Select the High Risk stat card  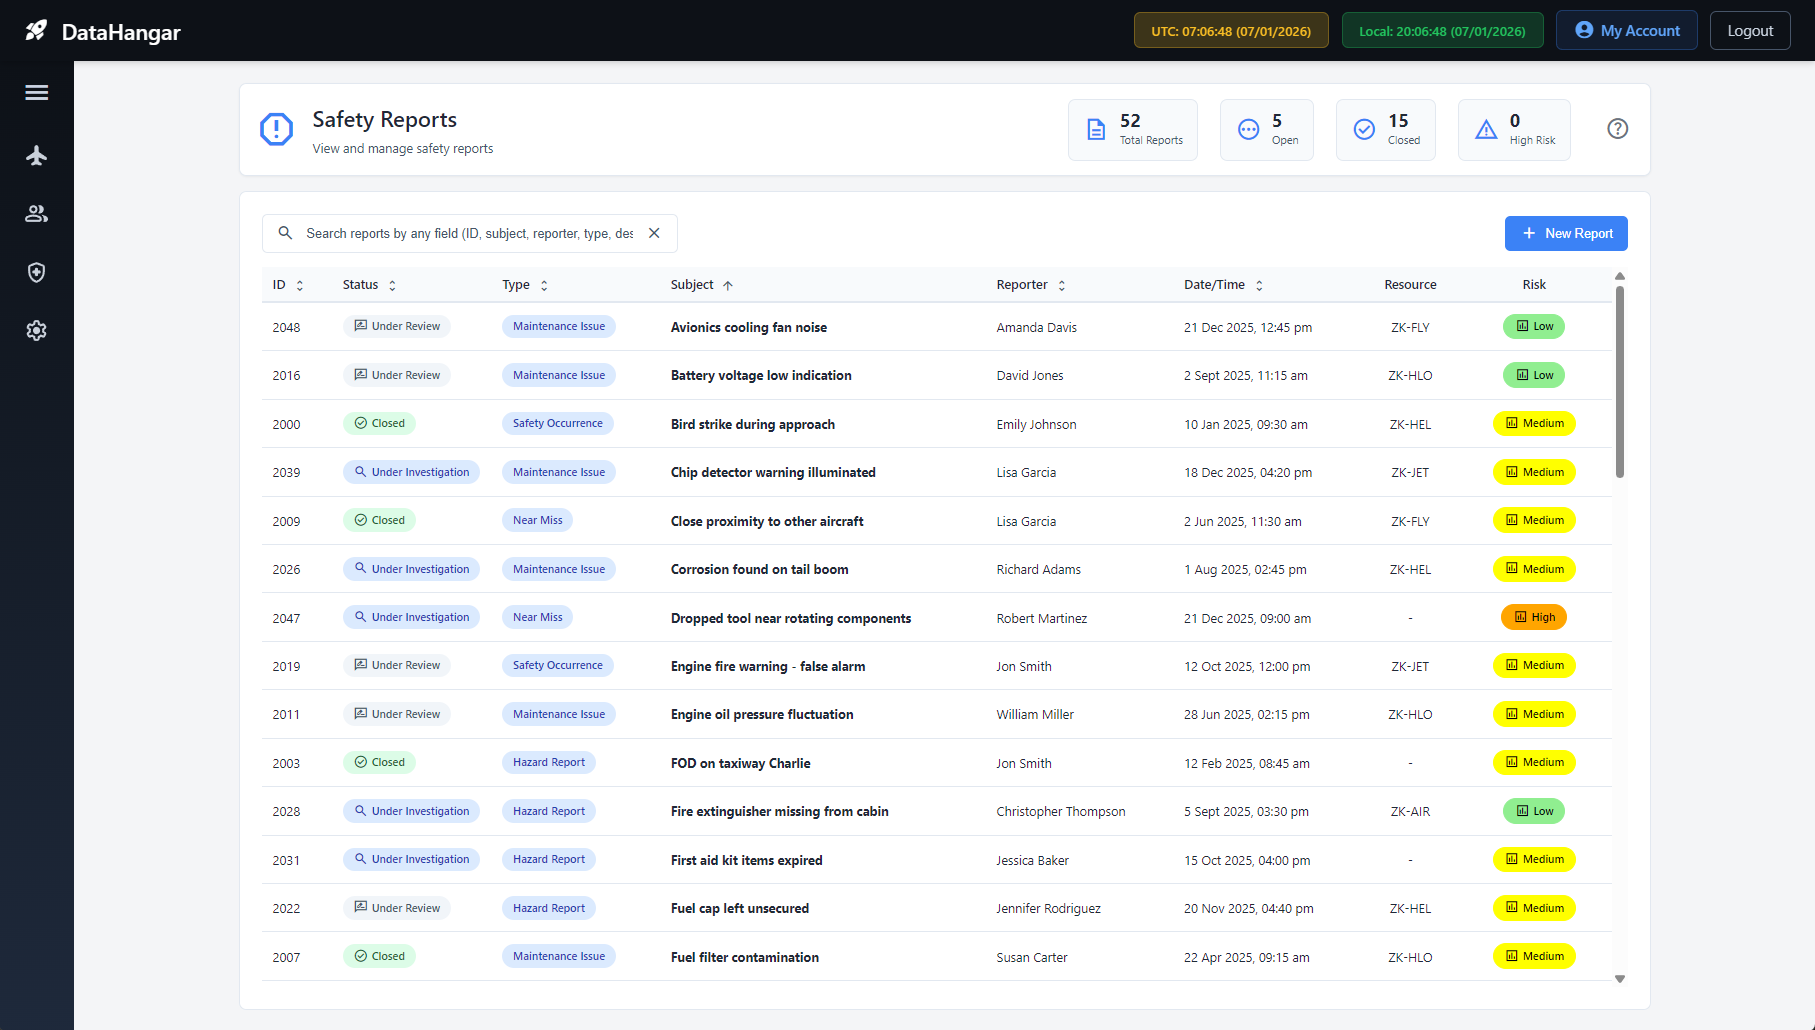coord(1513,130)
